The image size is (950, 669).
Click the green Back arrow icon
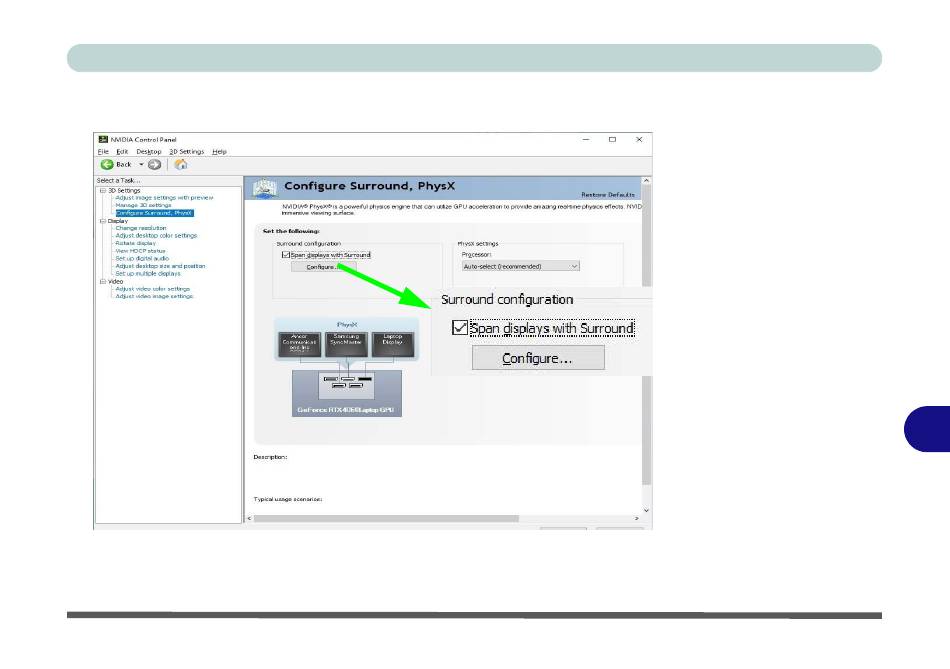(x=107, y=164)
